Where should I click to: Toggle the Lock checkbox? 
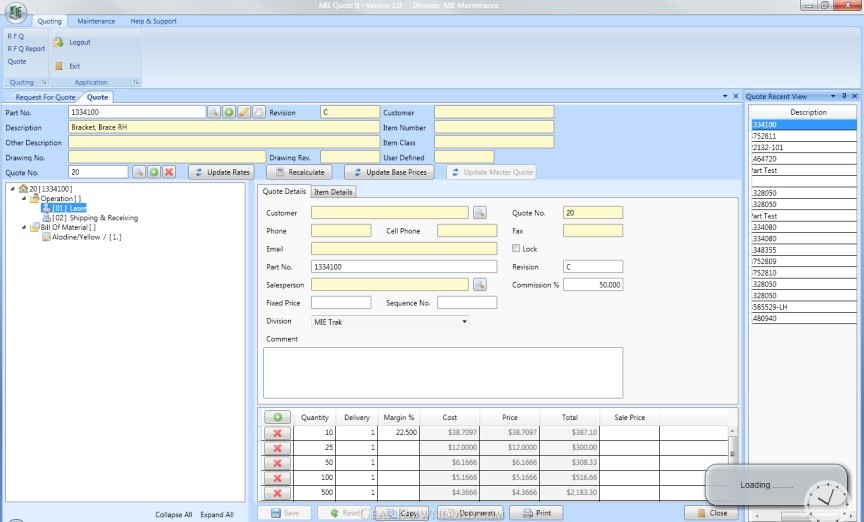517,249
